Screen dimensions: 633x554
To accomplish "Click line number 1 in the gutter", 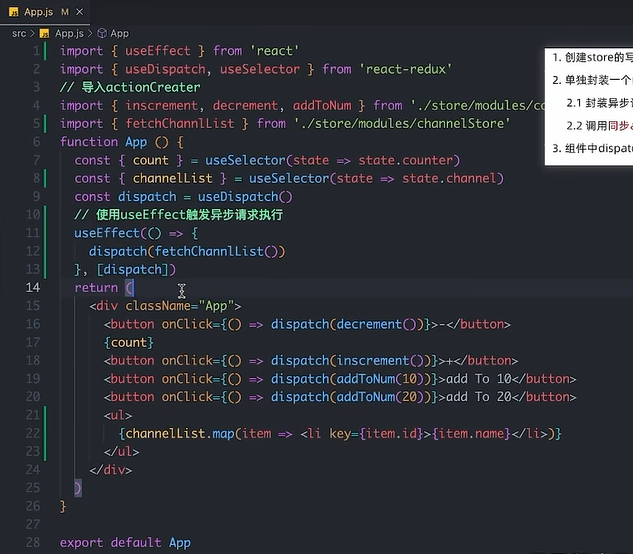I will [36, 51].
